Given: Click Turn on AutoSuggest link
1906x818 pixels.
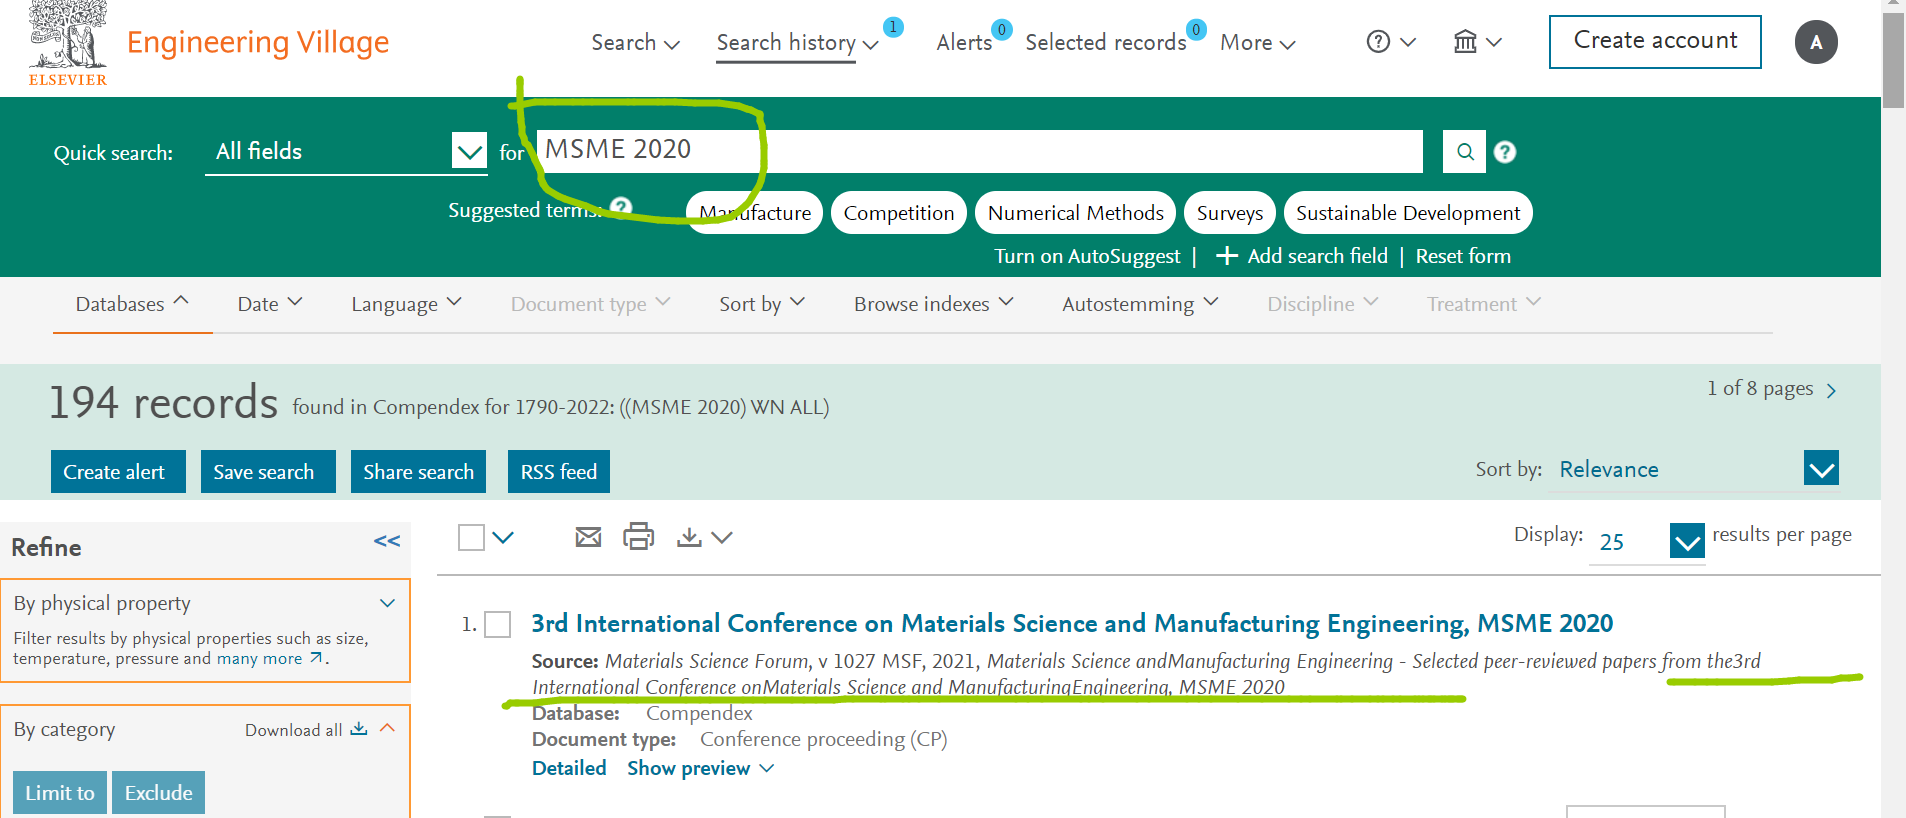Looking at the screenshot, I should (1087, 256).
